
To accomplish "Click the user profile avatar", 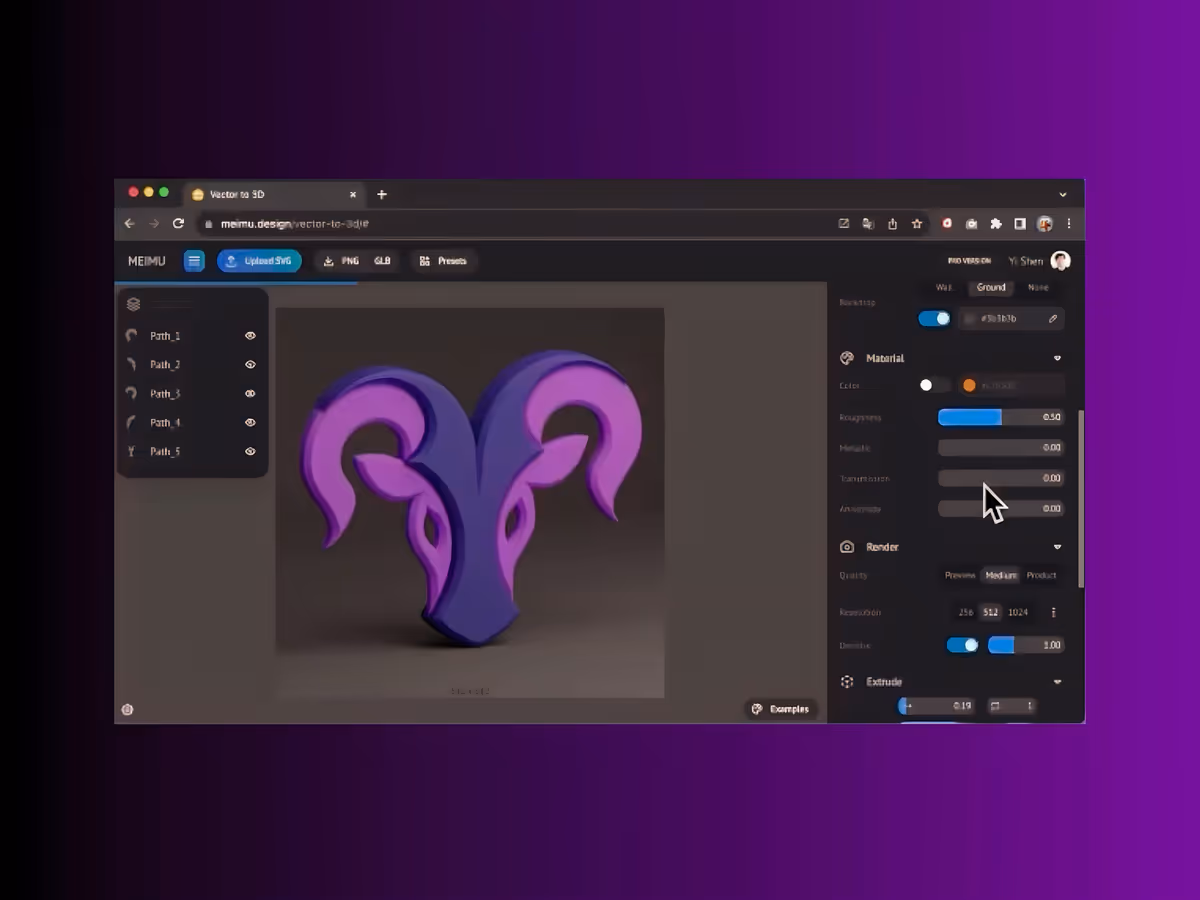I will pyautogui.click(x=1061, y=261).
